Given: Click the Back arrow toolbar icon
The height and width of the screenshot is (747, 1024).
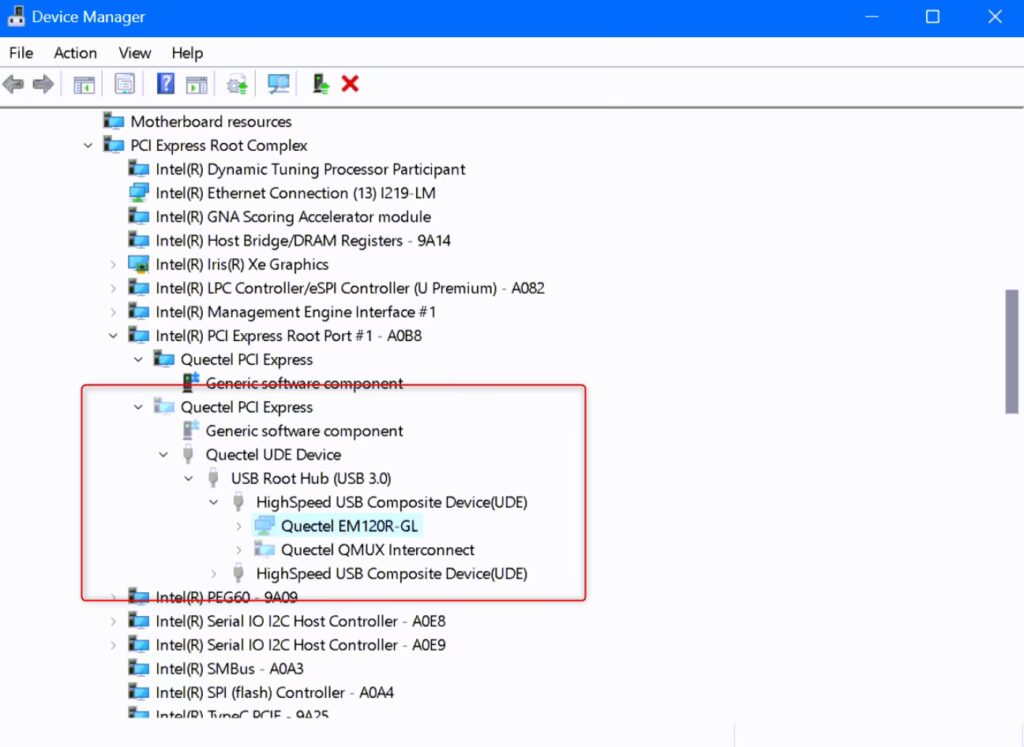Looking at the screenshot, I should pyautogui.click(x=14, y=84).
